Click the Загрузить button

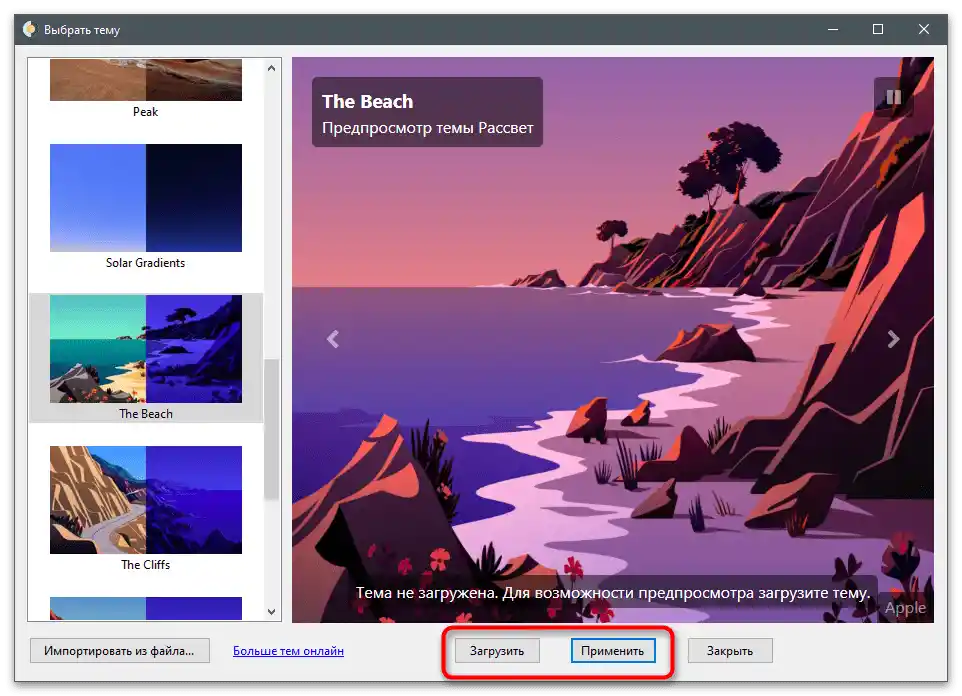(x=497, y=651)
